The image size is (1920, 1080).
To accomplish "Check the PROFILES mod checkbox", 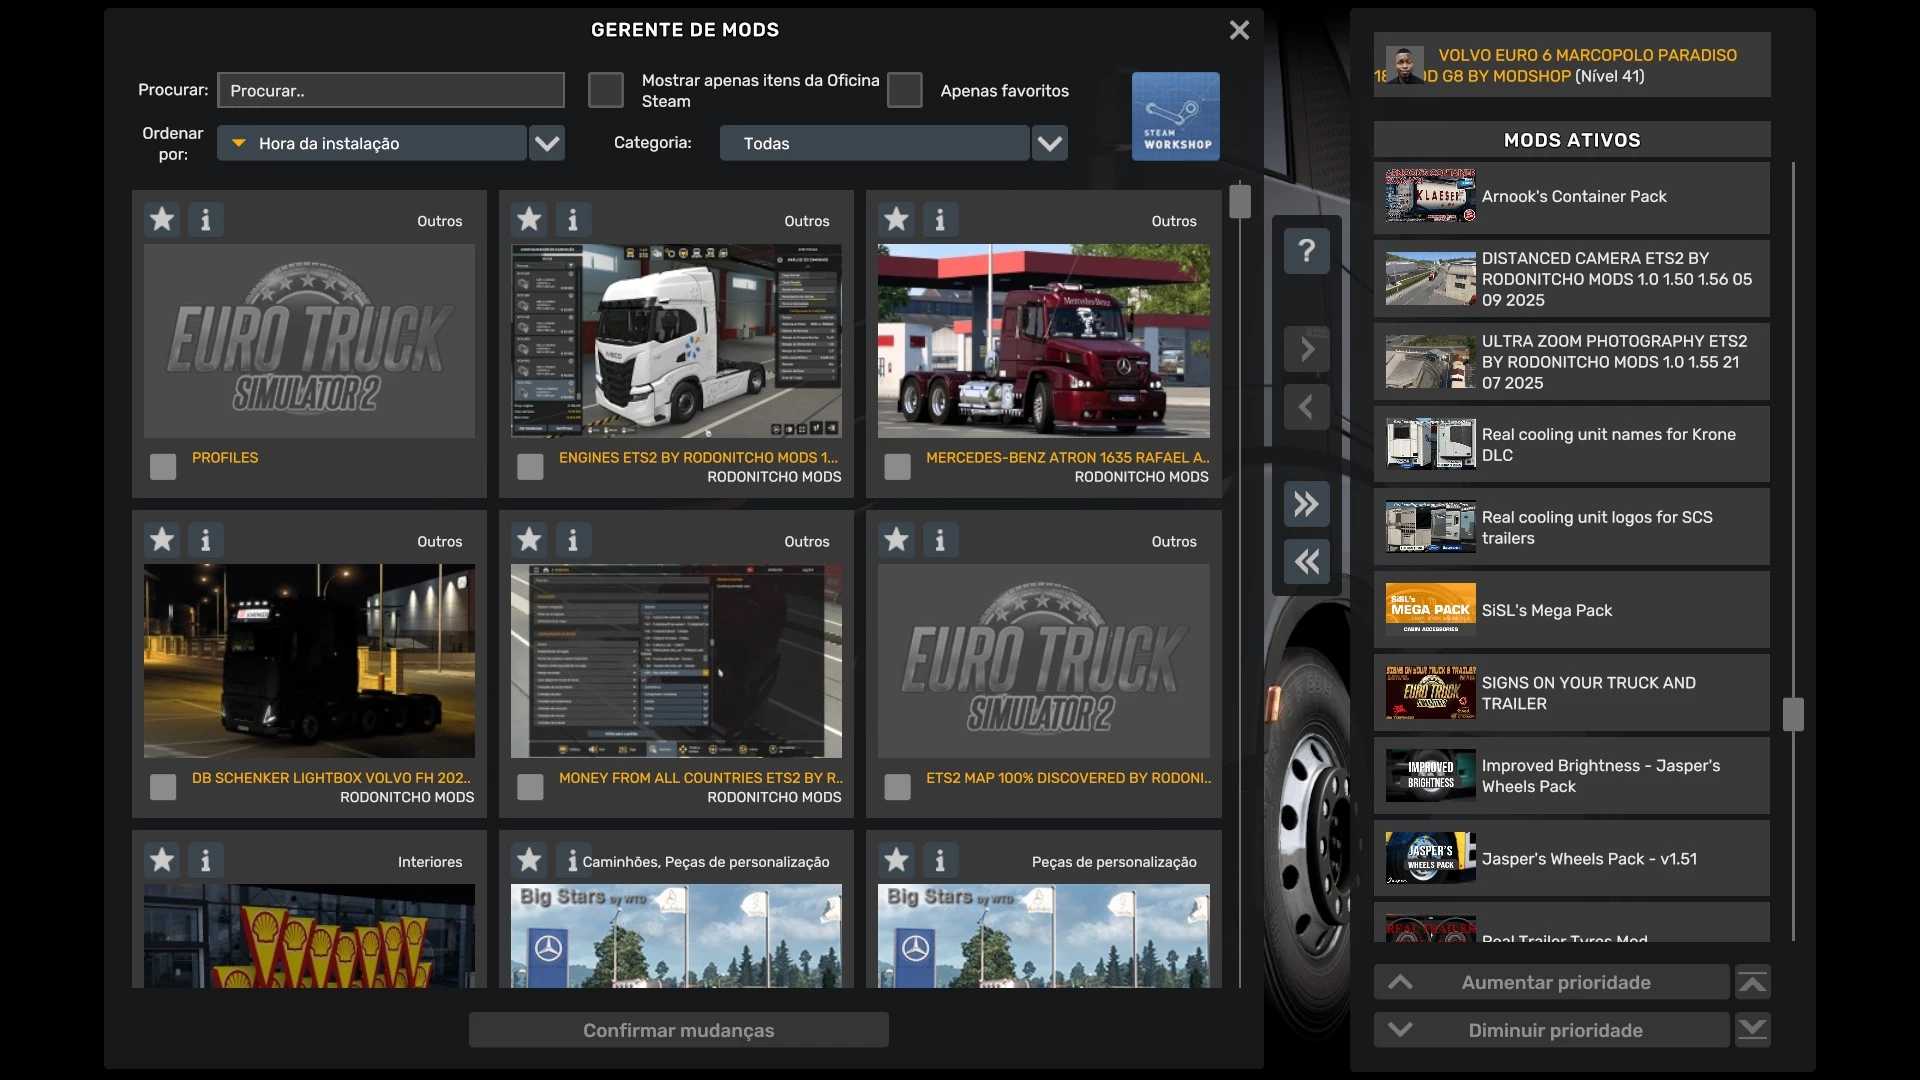I will point(163,466).
